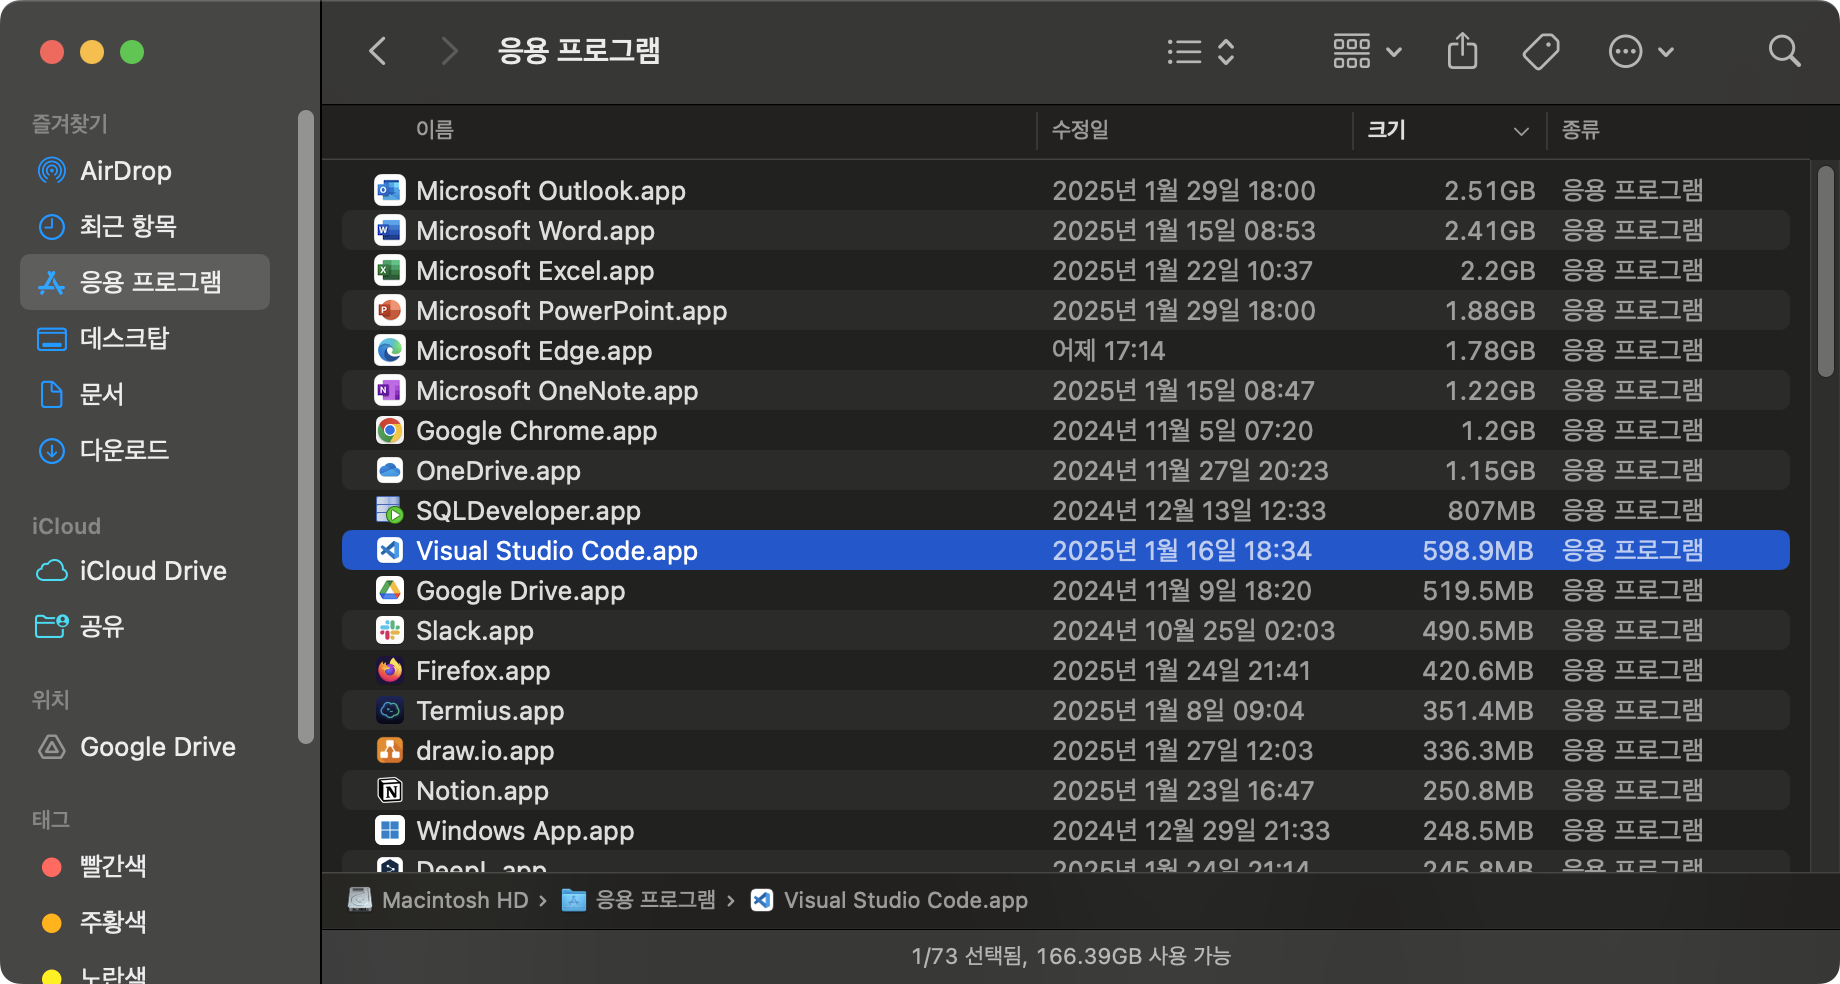The width and height of the screenshot is (1840, 984).
Task: Click the file list vertical scrollbar
Action: pos(1826,272)
